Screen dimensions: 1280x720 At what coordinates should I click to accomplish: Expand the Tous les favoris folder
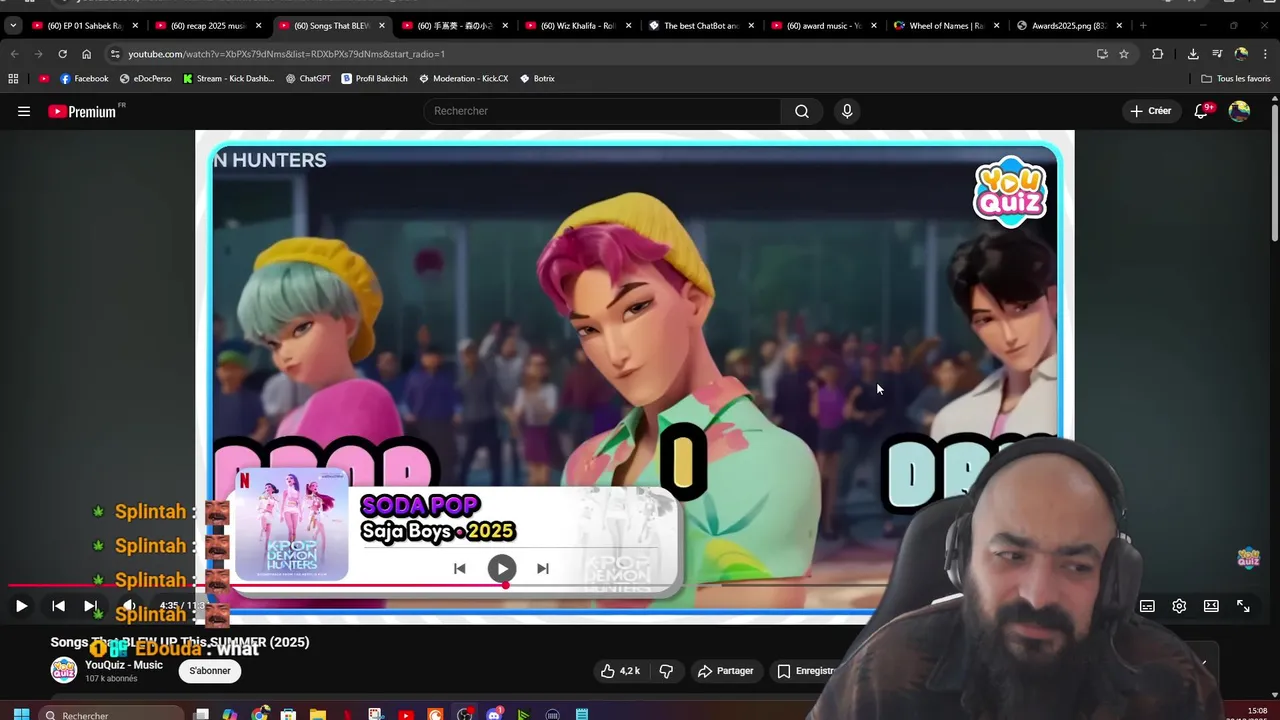point(1236,78)
